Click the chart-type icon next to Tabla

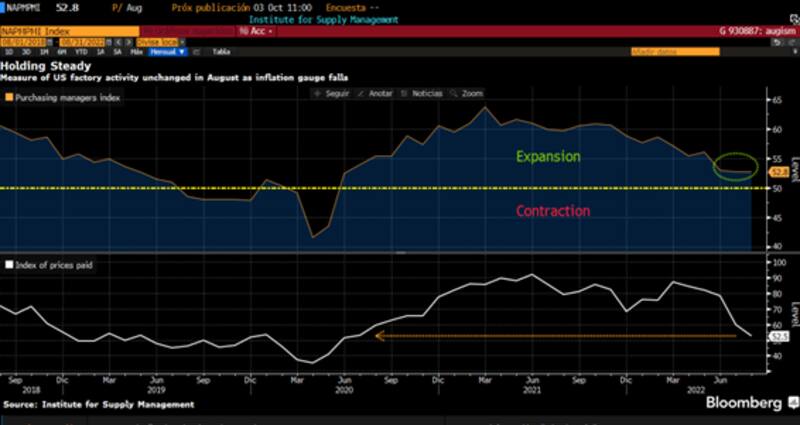[x=196, y=51]
